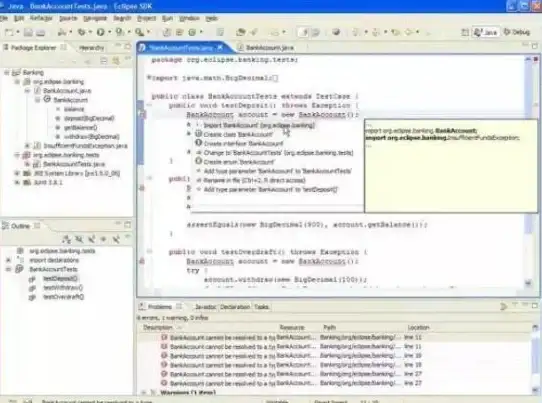Toggle Hide Non-Public Members in Outline toolbar
This screenshot has height=403, width=542.
tap(103, 239)
